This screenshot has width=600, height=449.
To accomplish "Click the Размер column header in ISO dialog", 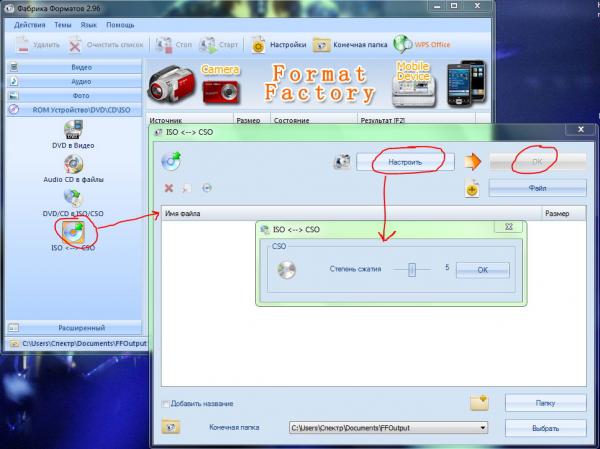I will click(x=563, y=213).
